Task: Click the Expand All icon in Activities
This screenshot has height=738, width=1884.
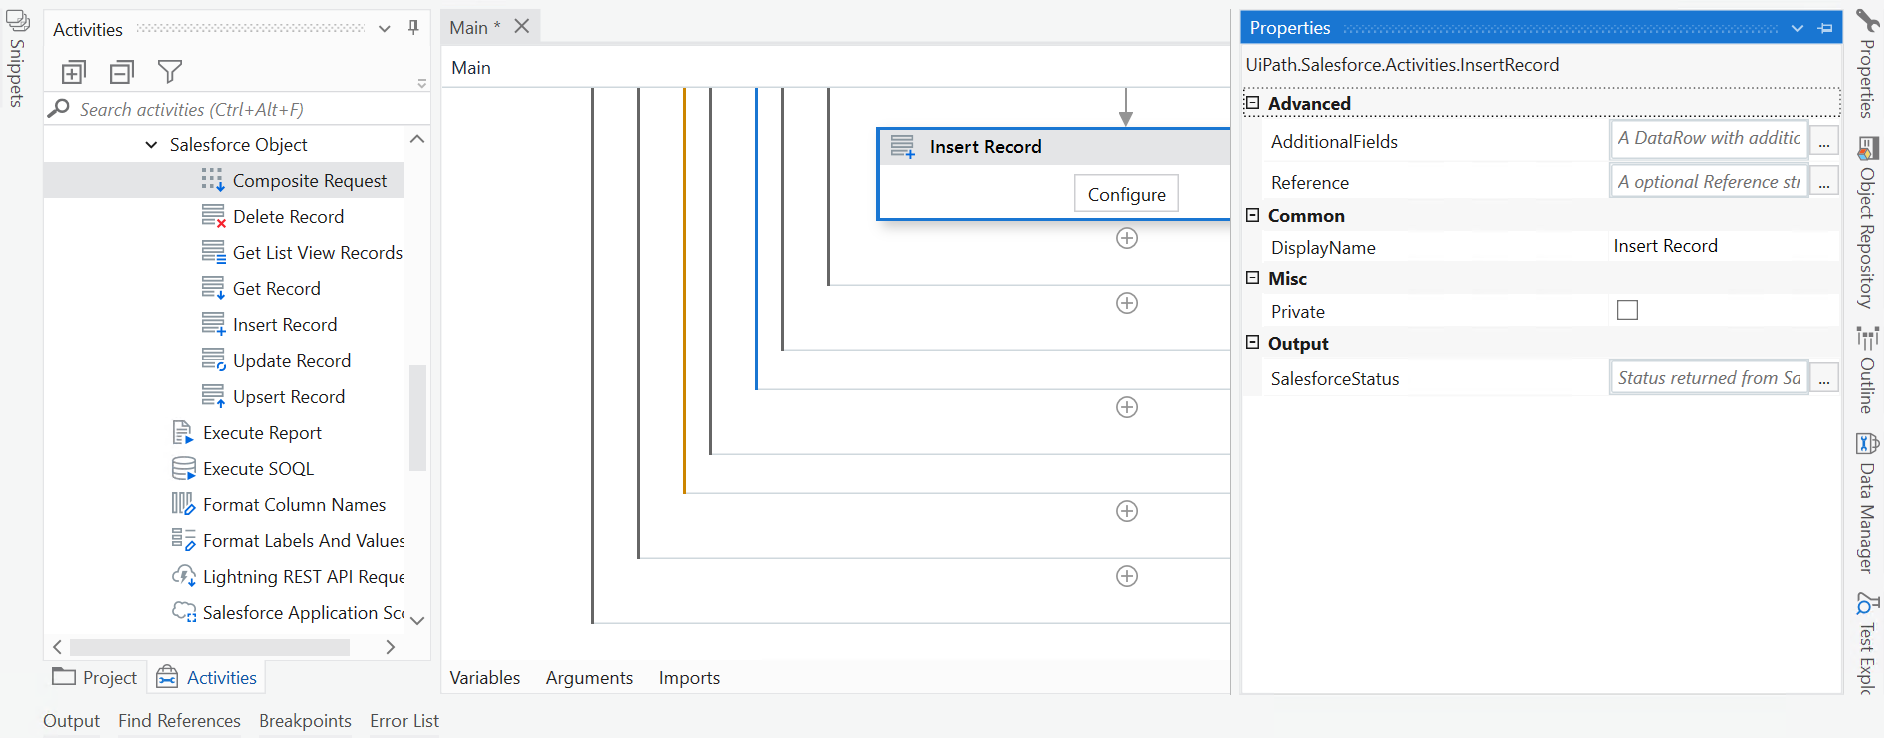Action: [x=74, y=72]
